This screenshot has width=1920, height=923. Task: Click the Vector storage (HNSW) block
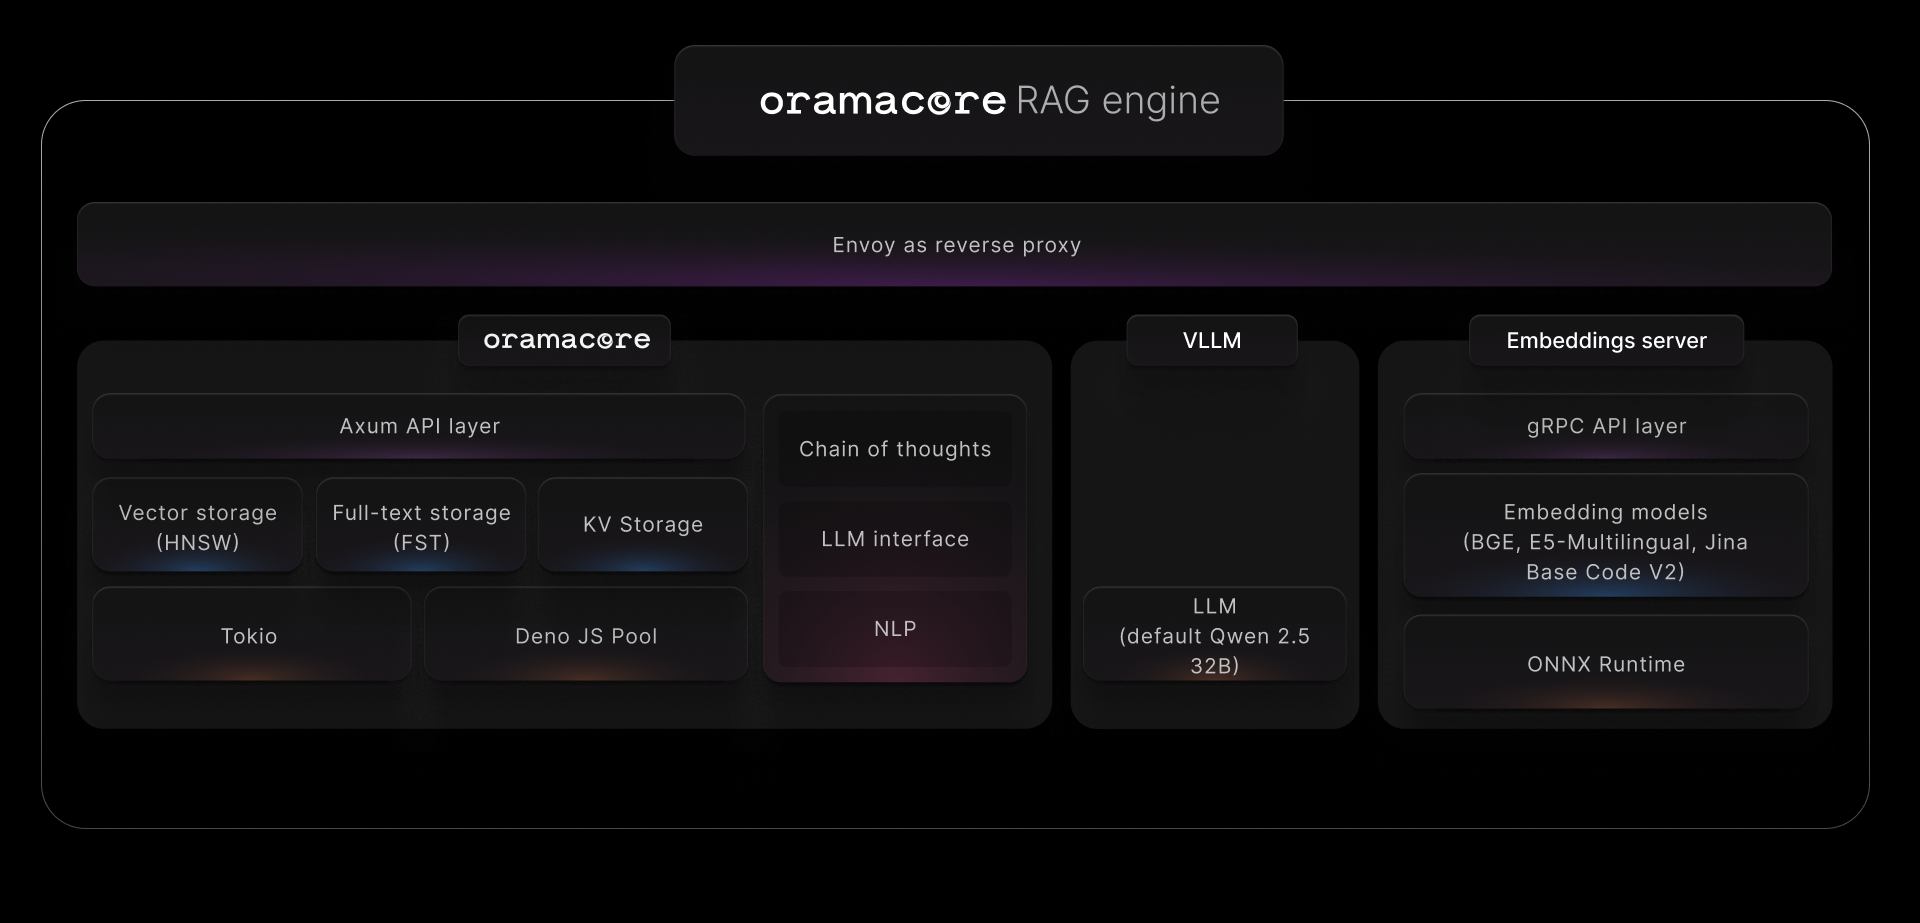point(198,526)
